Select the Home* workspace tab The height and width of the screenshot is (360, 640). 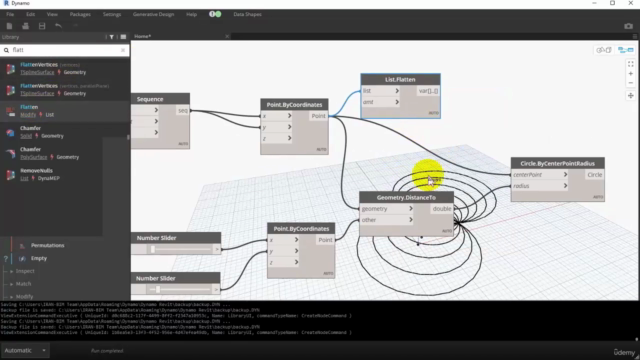[x=142, y=36]
